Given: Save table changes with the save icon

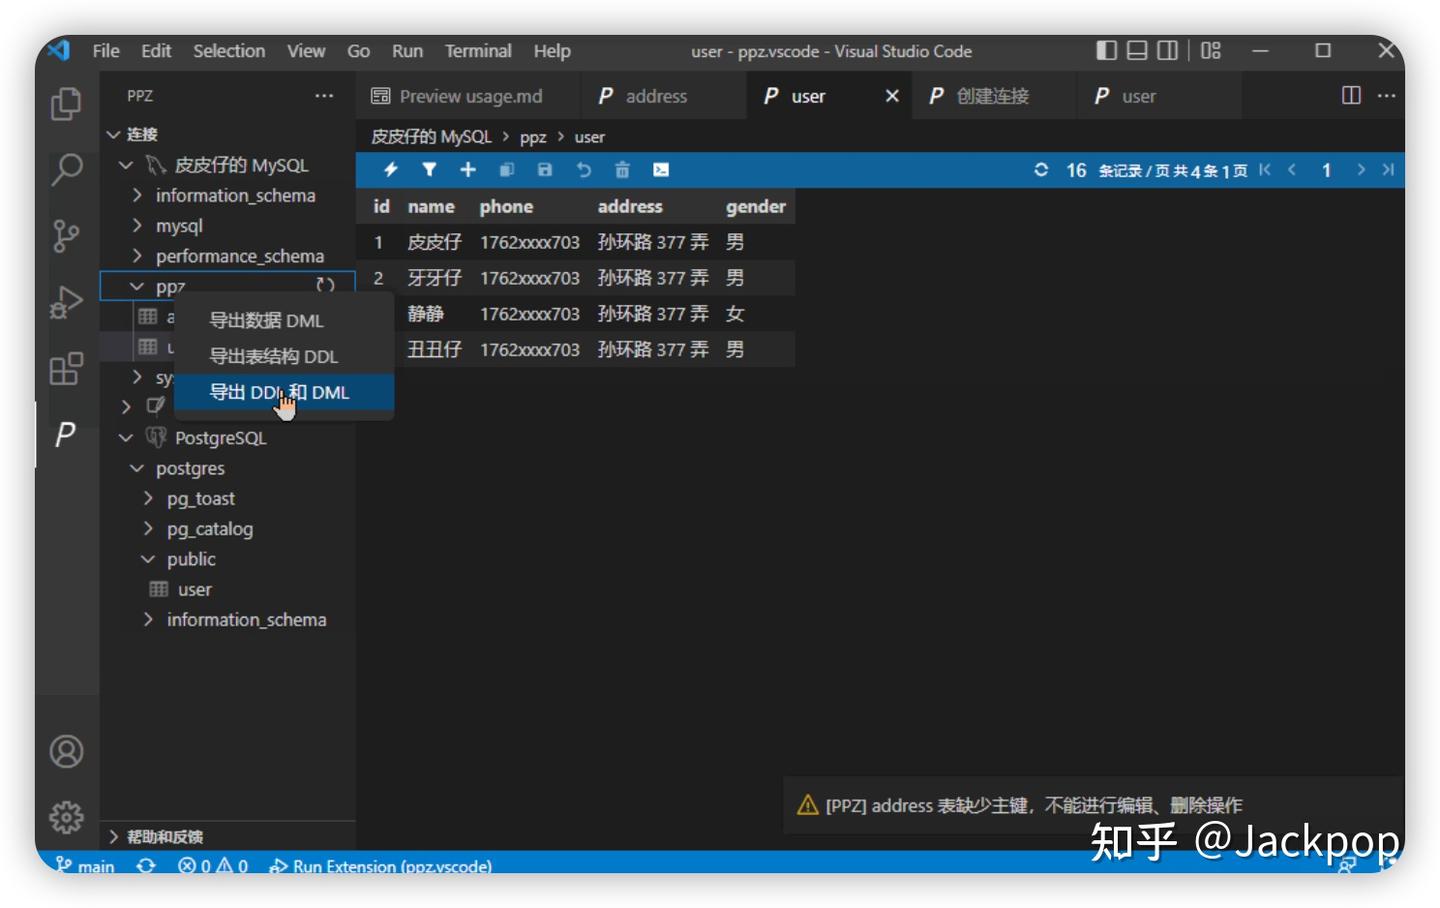Looking at the screenshot, I should 544,170.
